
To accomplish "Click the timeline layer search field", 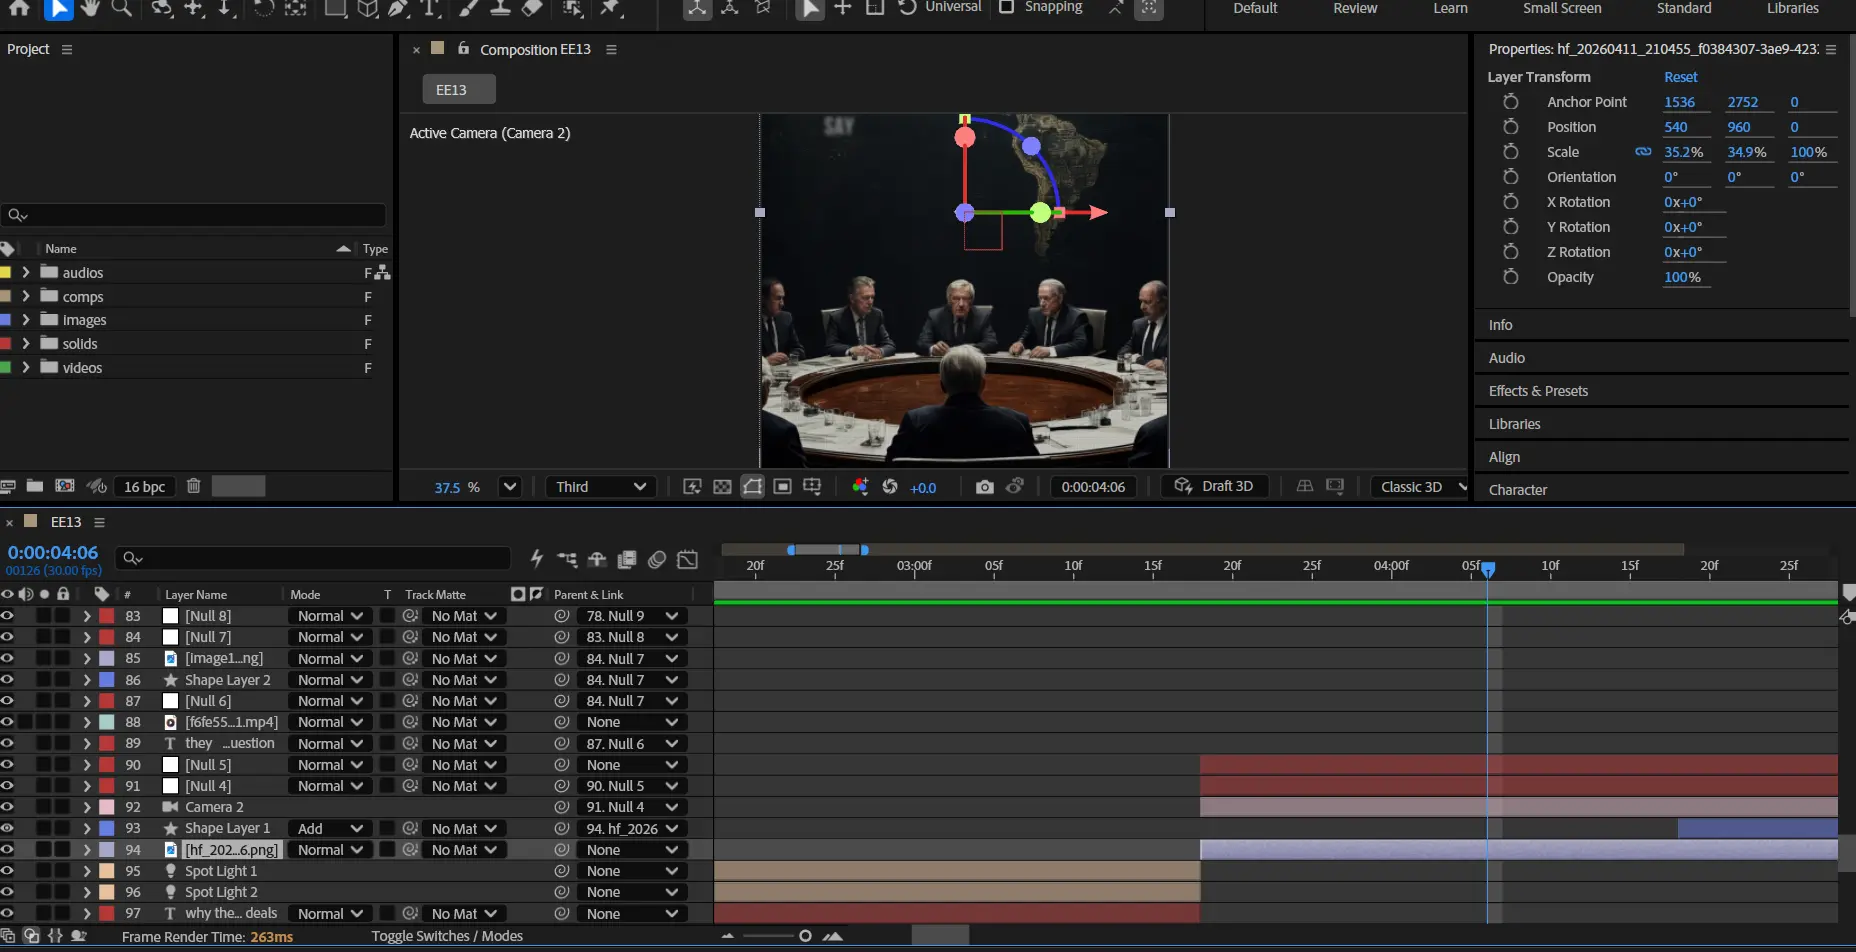I will 320,558.
